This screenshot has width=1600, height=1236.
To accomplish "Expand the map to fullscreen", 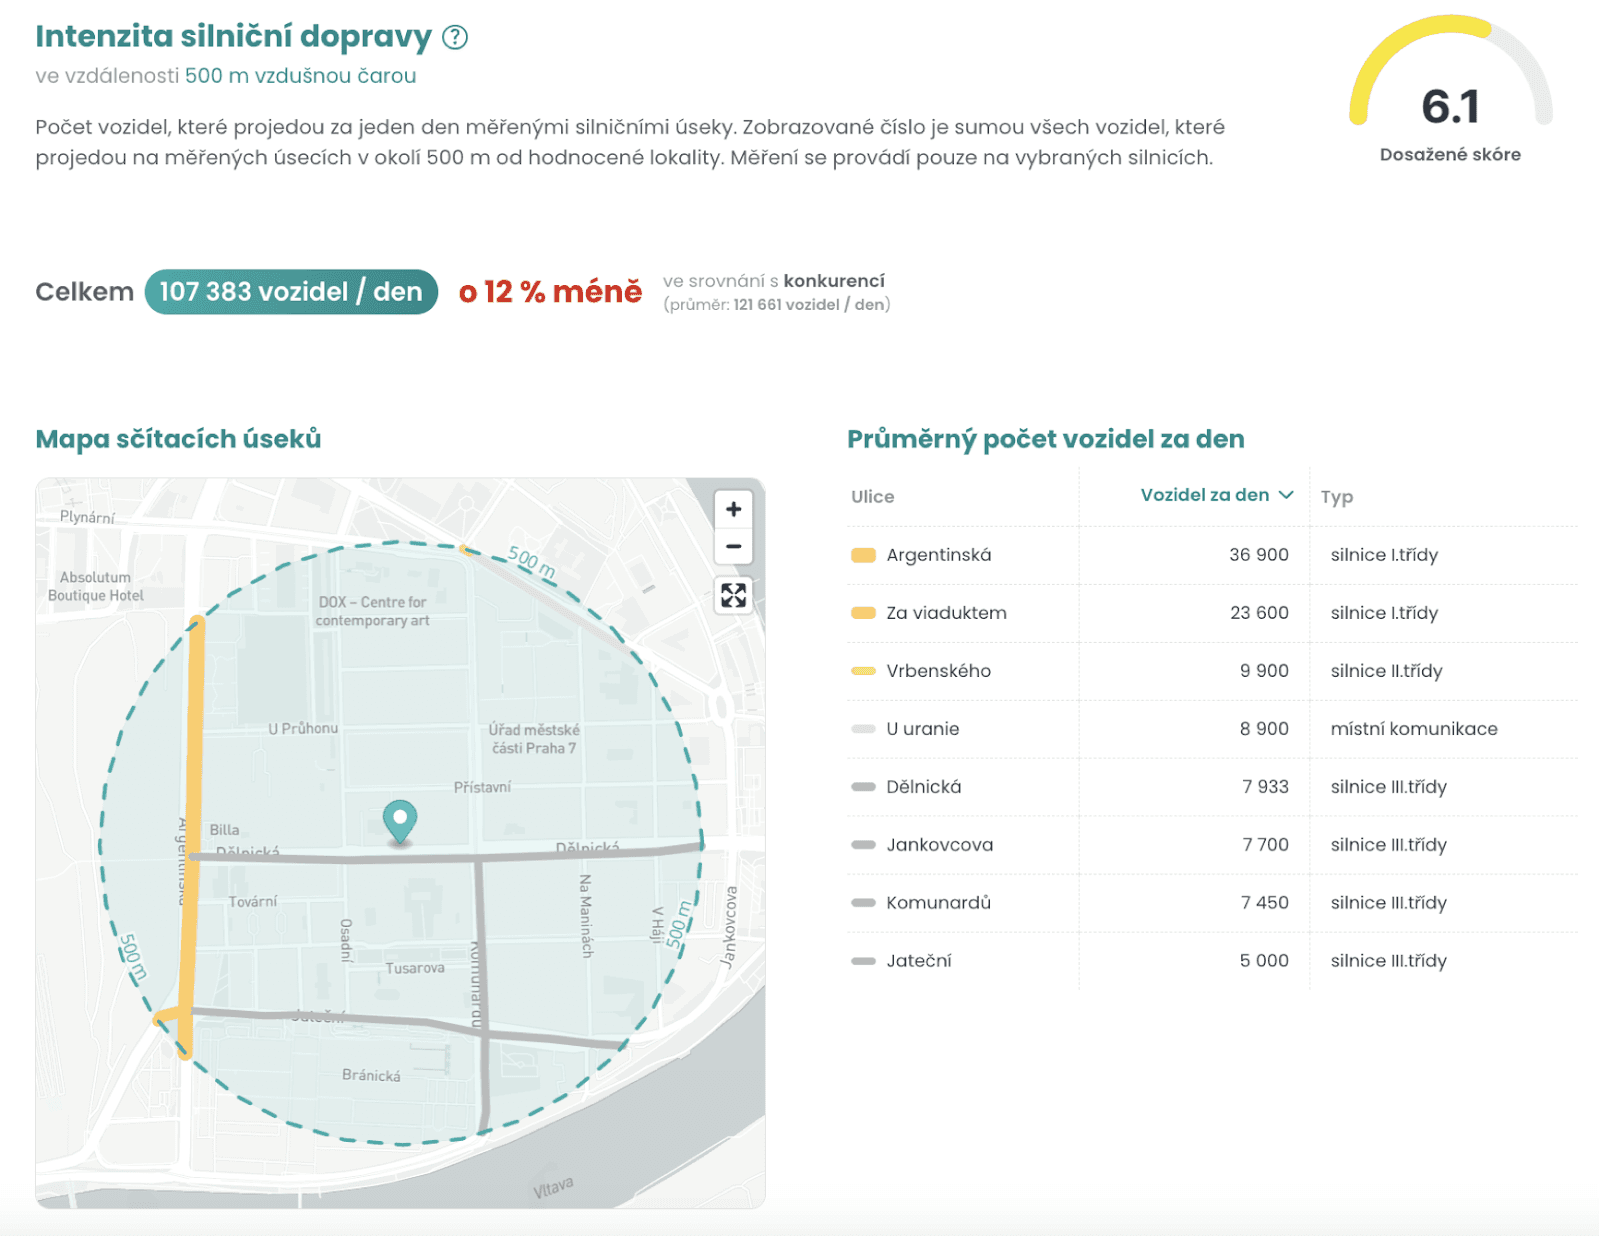I will [x=733, y=596].
